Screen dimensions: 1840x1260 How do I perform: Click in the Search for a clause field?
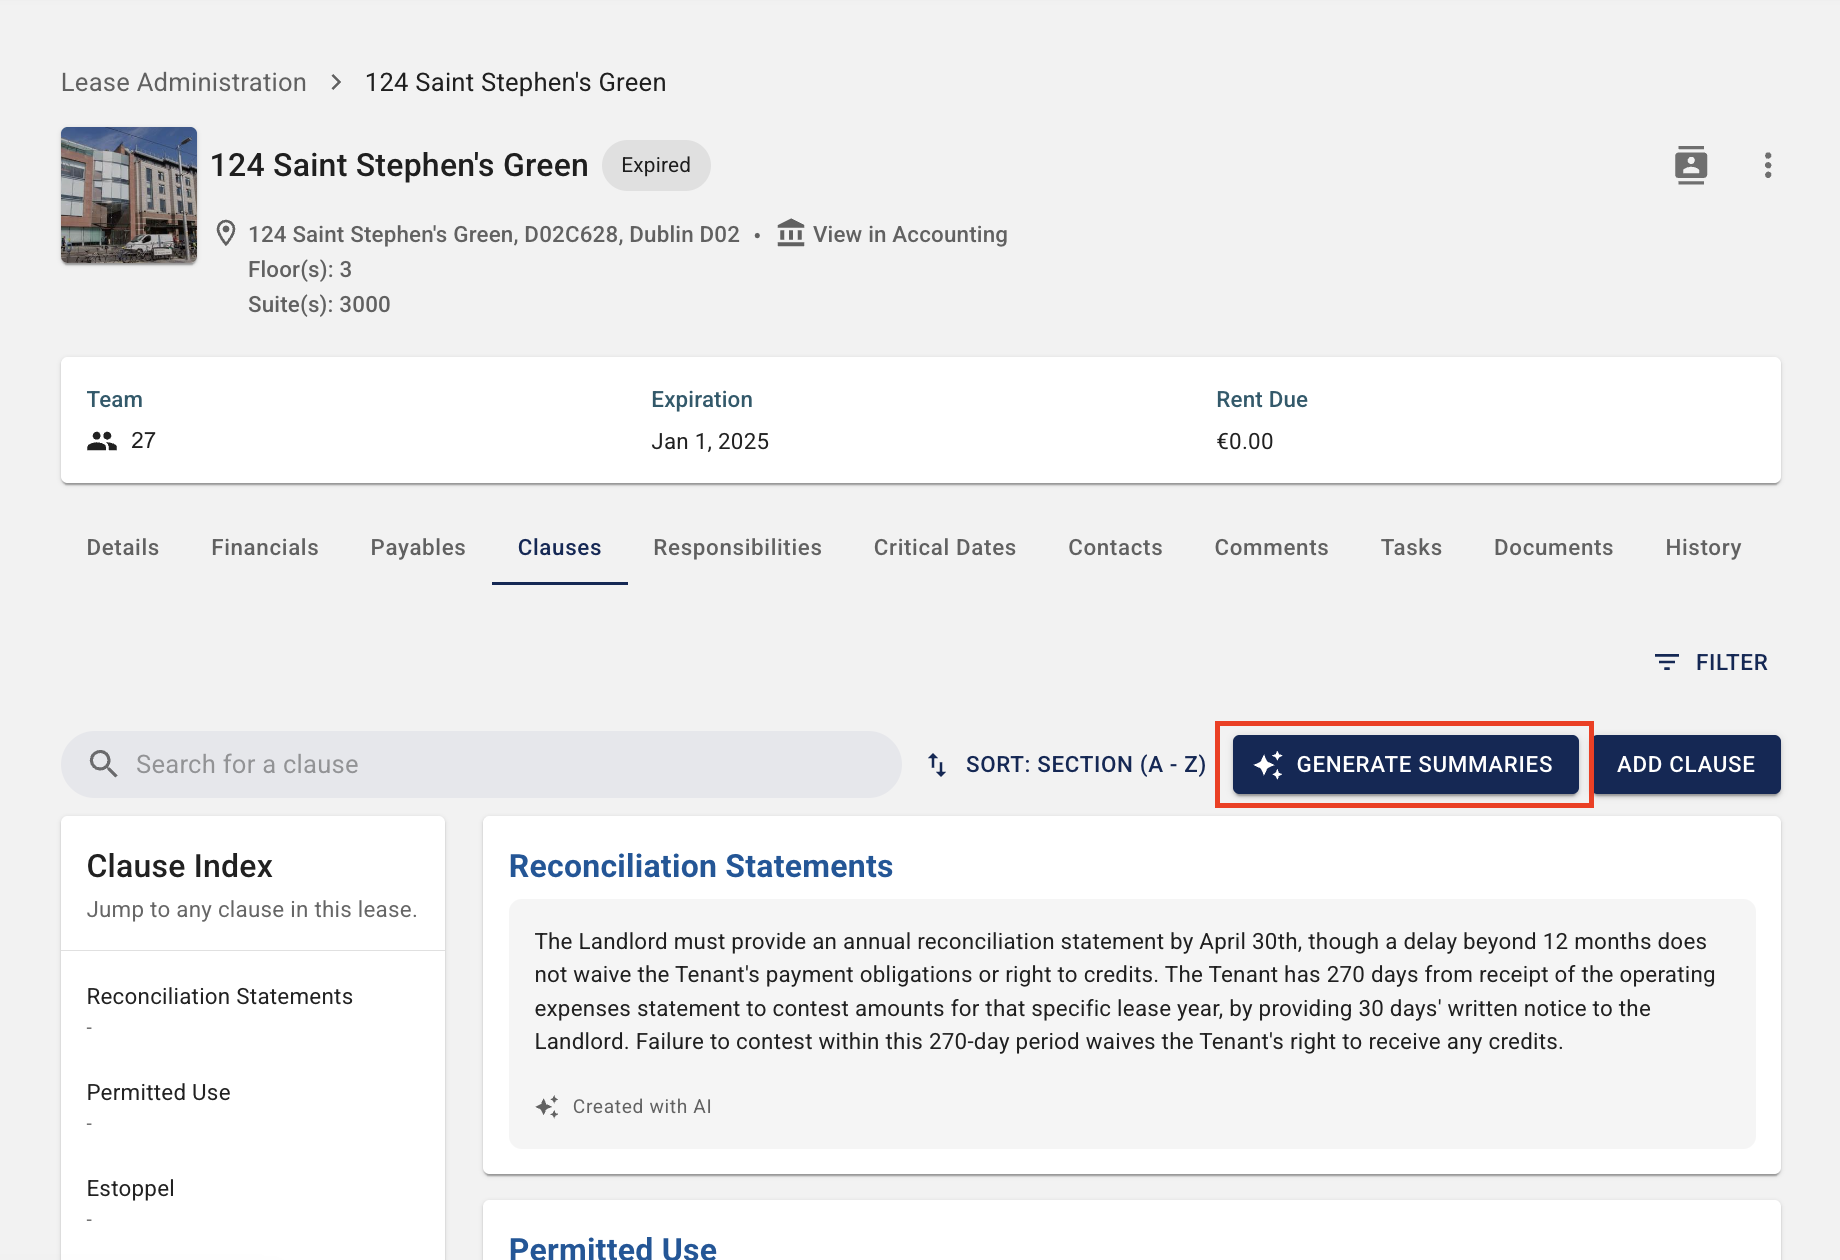click(x=500, y=764)
